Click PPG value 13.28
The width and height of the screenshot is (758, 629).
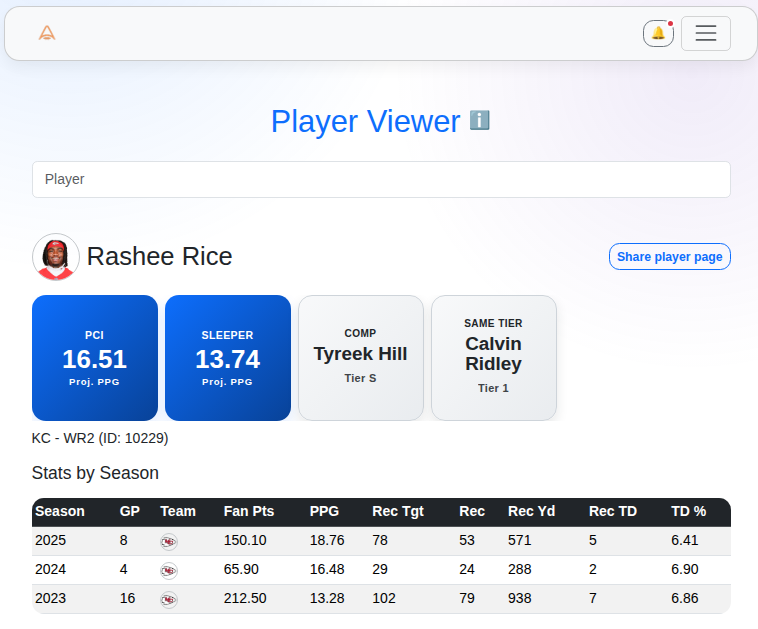pos(327,598)
